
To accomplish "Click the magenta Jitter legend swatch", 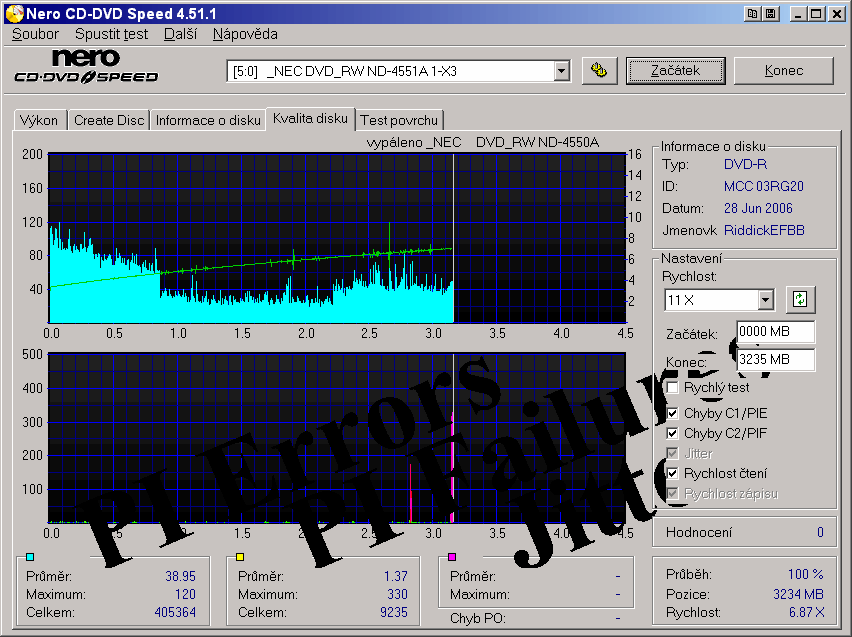I will coord(452,557).
